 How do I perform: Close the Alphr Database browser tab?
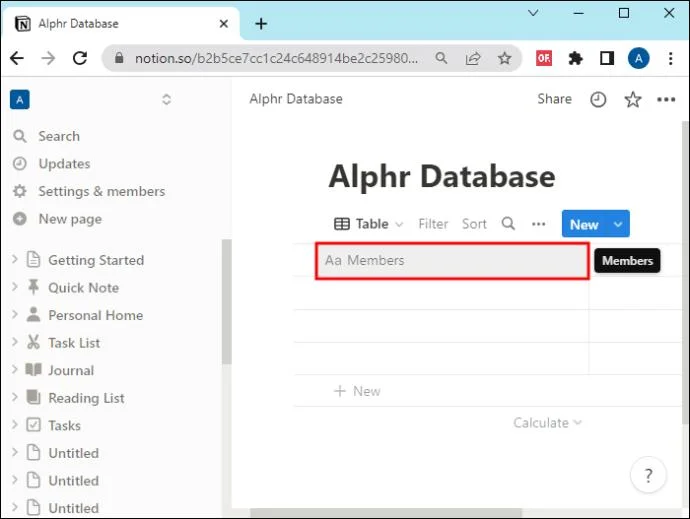pos(224,24)
